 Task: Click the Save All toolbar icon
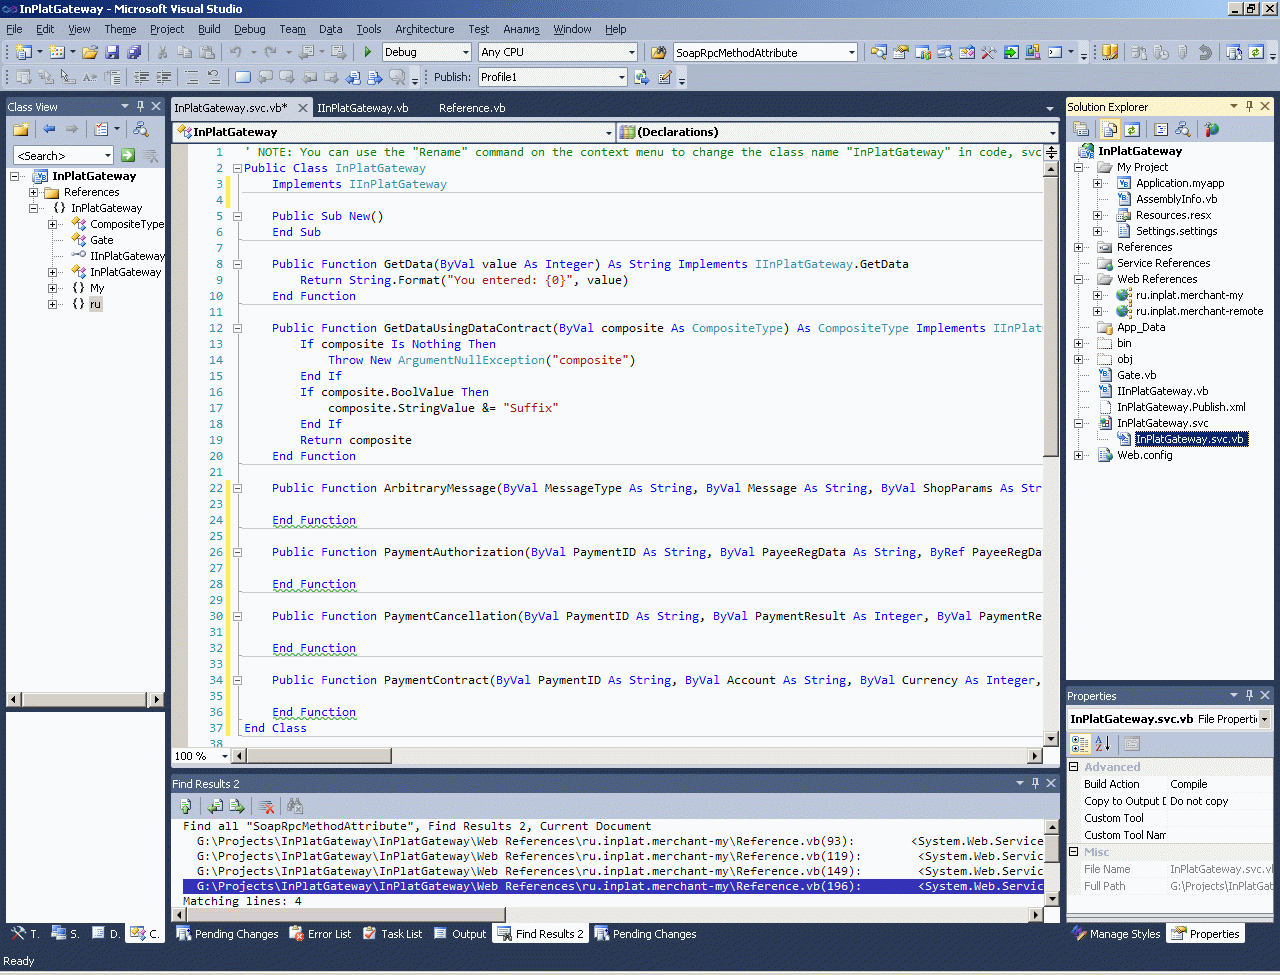tap(134, 52)
